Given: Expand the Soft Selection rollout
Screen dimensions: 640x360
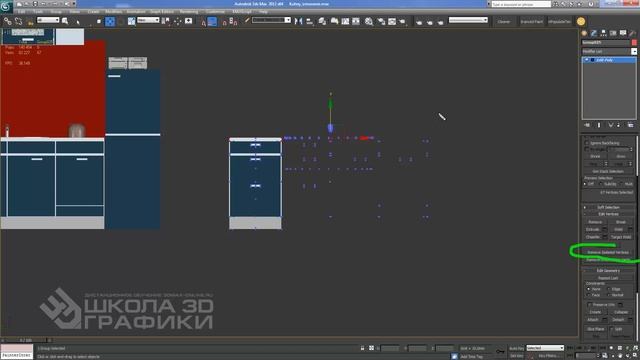Looking at the screenshot, I should click(x=608, y=207).
